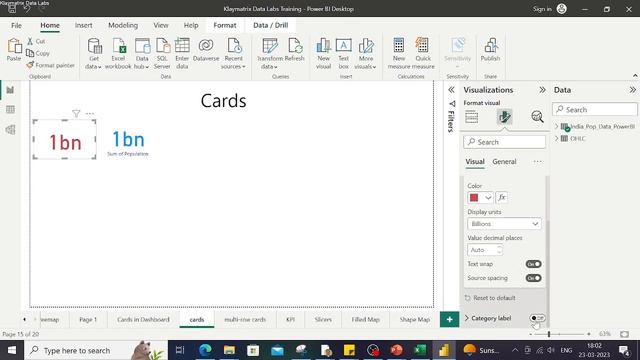The image size is (640, 360).
Task: Click Recent sources
Action: point(233,53)
